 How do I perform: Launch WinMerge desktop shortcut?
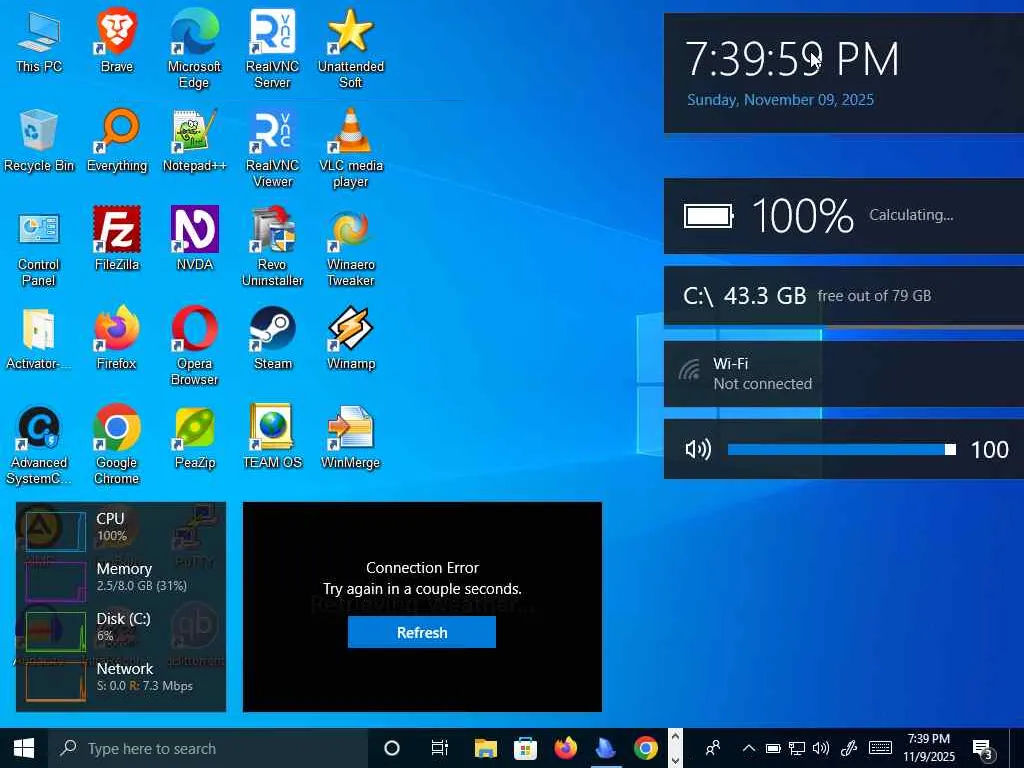[351, 438]
